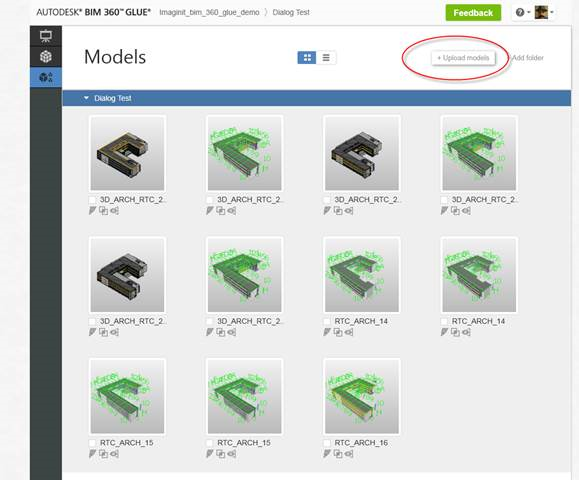Open the right RTC_ARCH_15 thumbnail

244,396
